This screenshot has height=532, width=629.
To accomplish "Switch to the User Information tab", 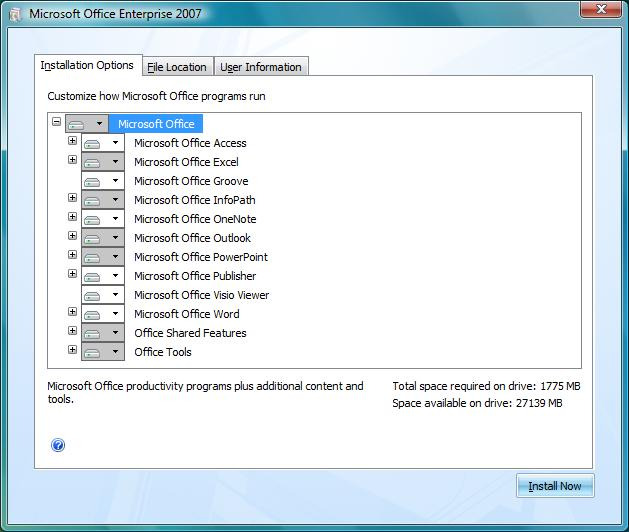I will (261, 67).
